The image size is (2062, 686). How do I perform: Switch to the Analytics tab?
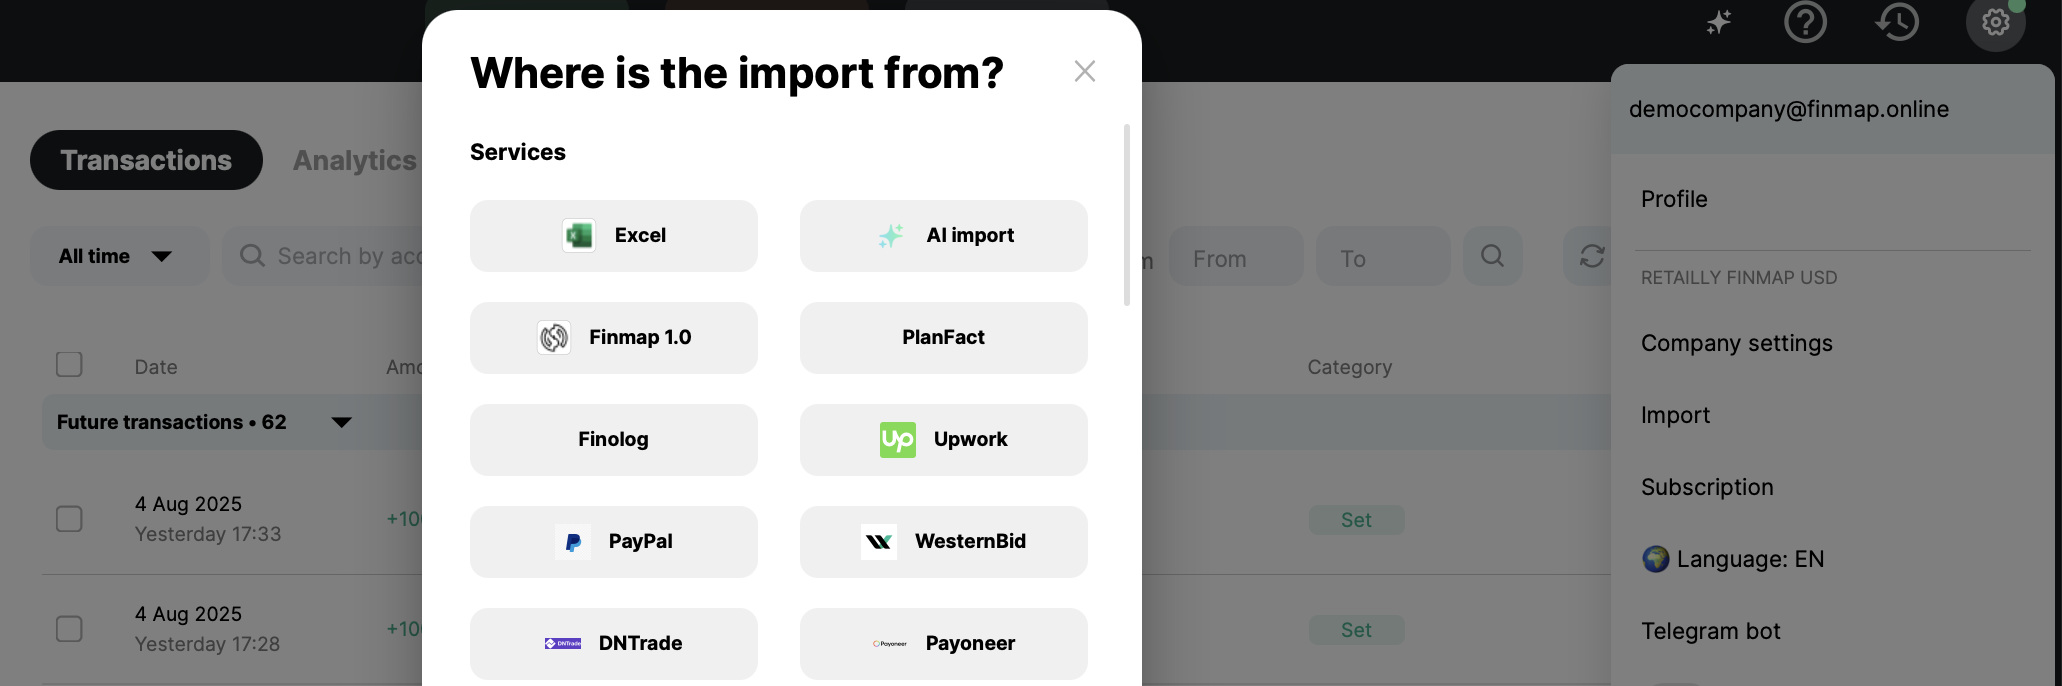(x=355, y=160)
